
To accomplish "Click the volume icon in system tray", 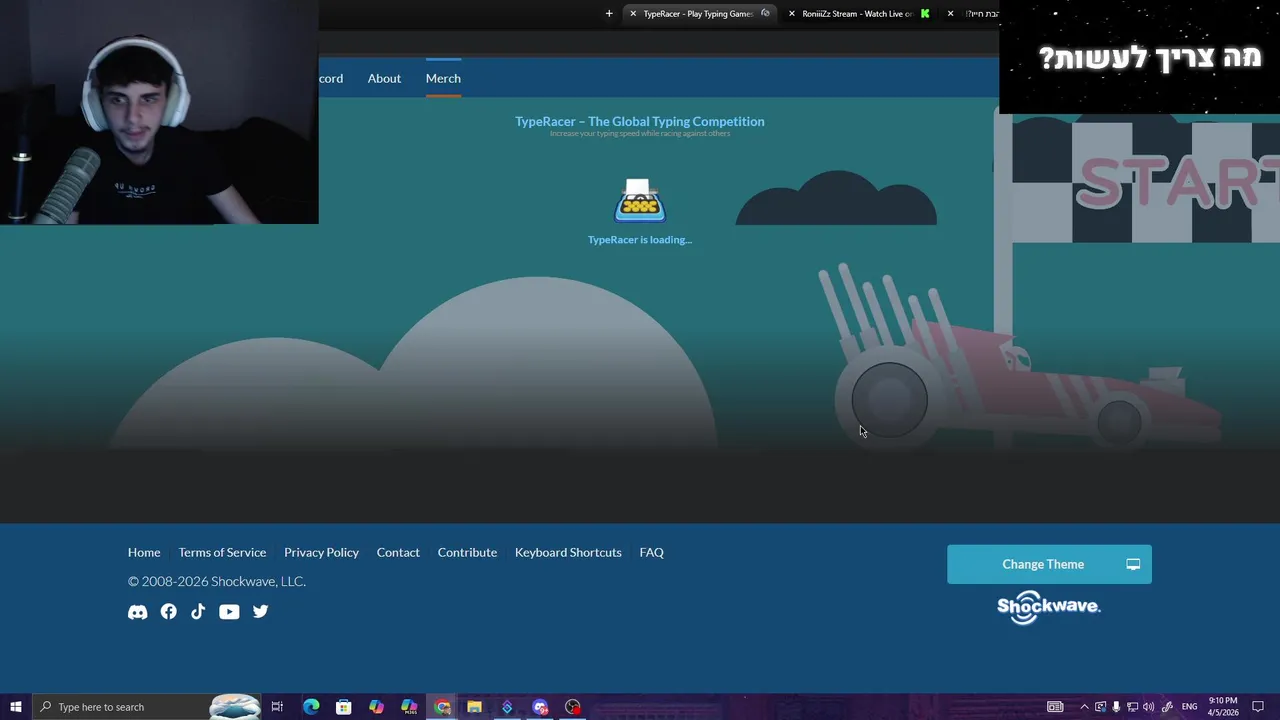I will click(1148, 707).
